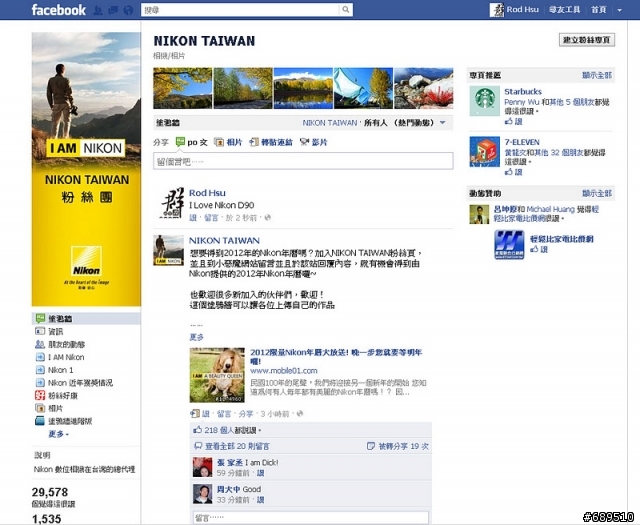
Task: Show all sponsored items 顯示全部
Action: tap(597, 193)
